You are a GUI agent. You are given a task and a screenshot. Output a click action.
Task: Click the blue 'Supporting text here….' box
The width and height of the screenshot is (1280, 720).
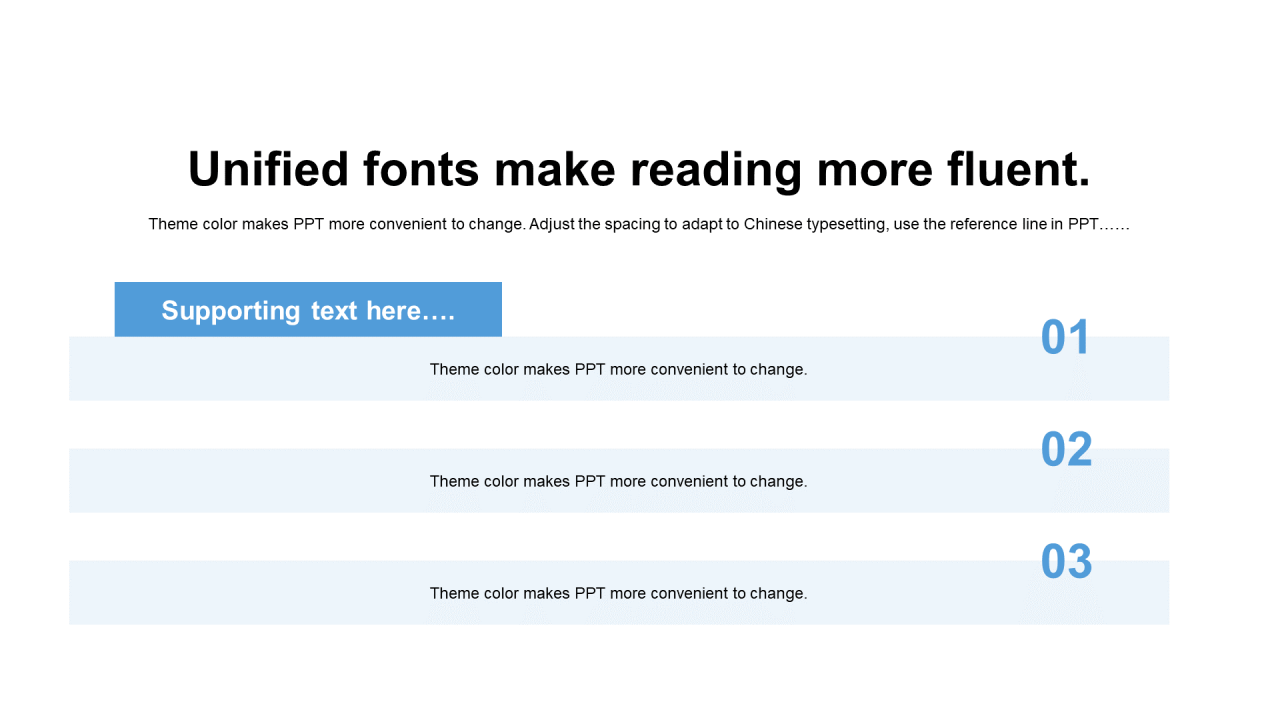[x=308, y=310]
